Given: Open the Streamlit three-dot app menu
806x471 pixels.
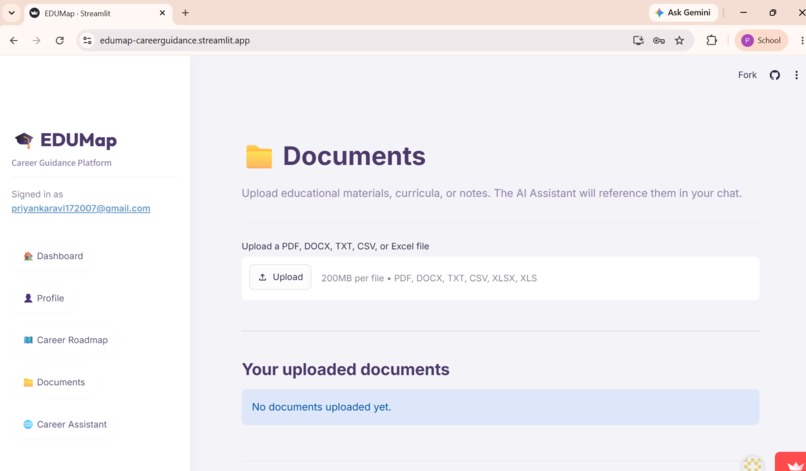Looking at the screenshot, I should point(796,75).
